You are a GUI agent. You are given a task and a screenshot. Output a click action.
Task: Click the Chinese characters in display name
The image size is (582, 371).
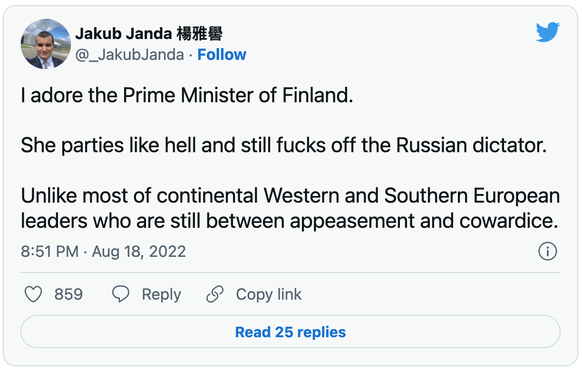[199, 34]
